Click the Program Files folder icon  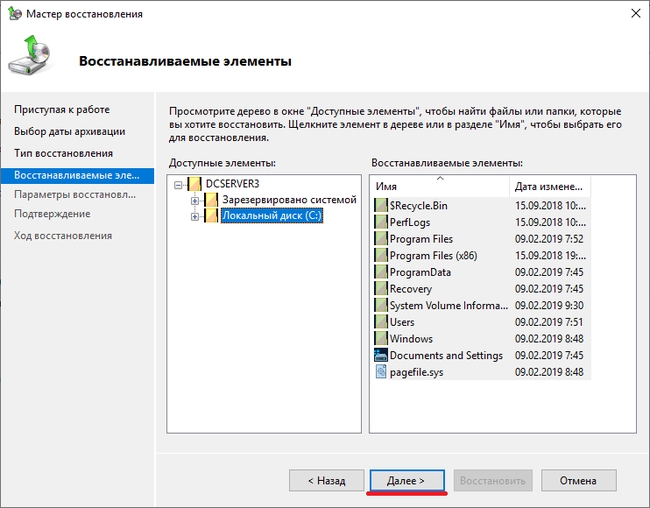381,238
